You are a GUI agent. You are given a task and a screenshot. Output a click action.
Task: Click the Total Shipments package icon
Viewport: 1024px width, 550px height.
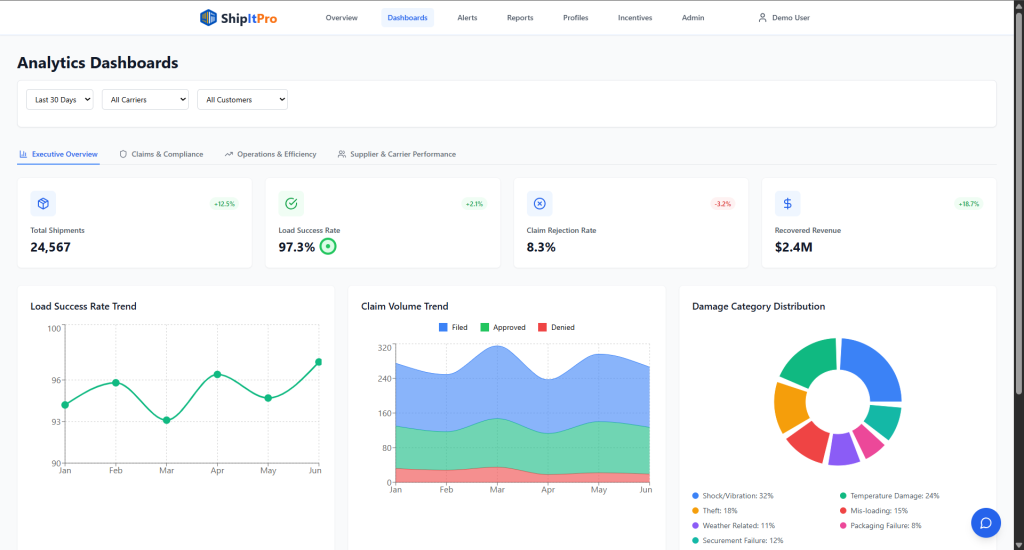click(43, 204)
